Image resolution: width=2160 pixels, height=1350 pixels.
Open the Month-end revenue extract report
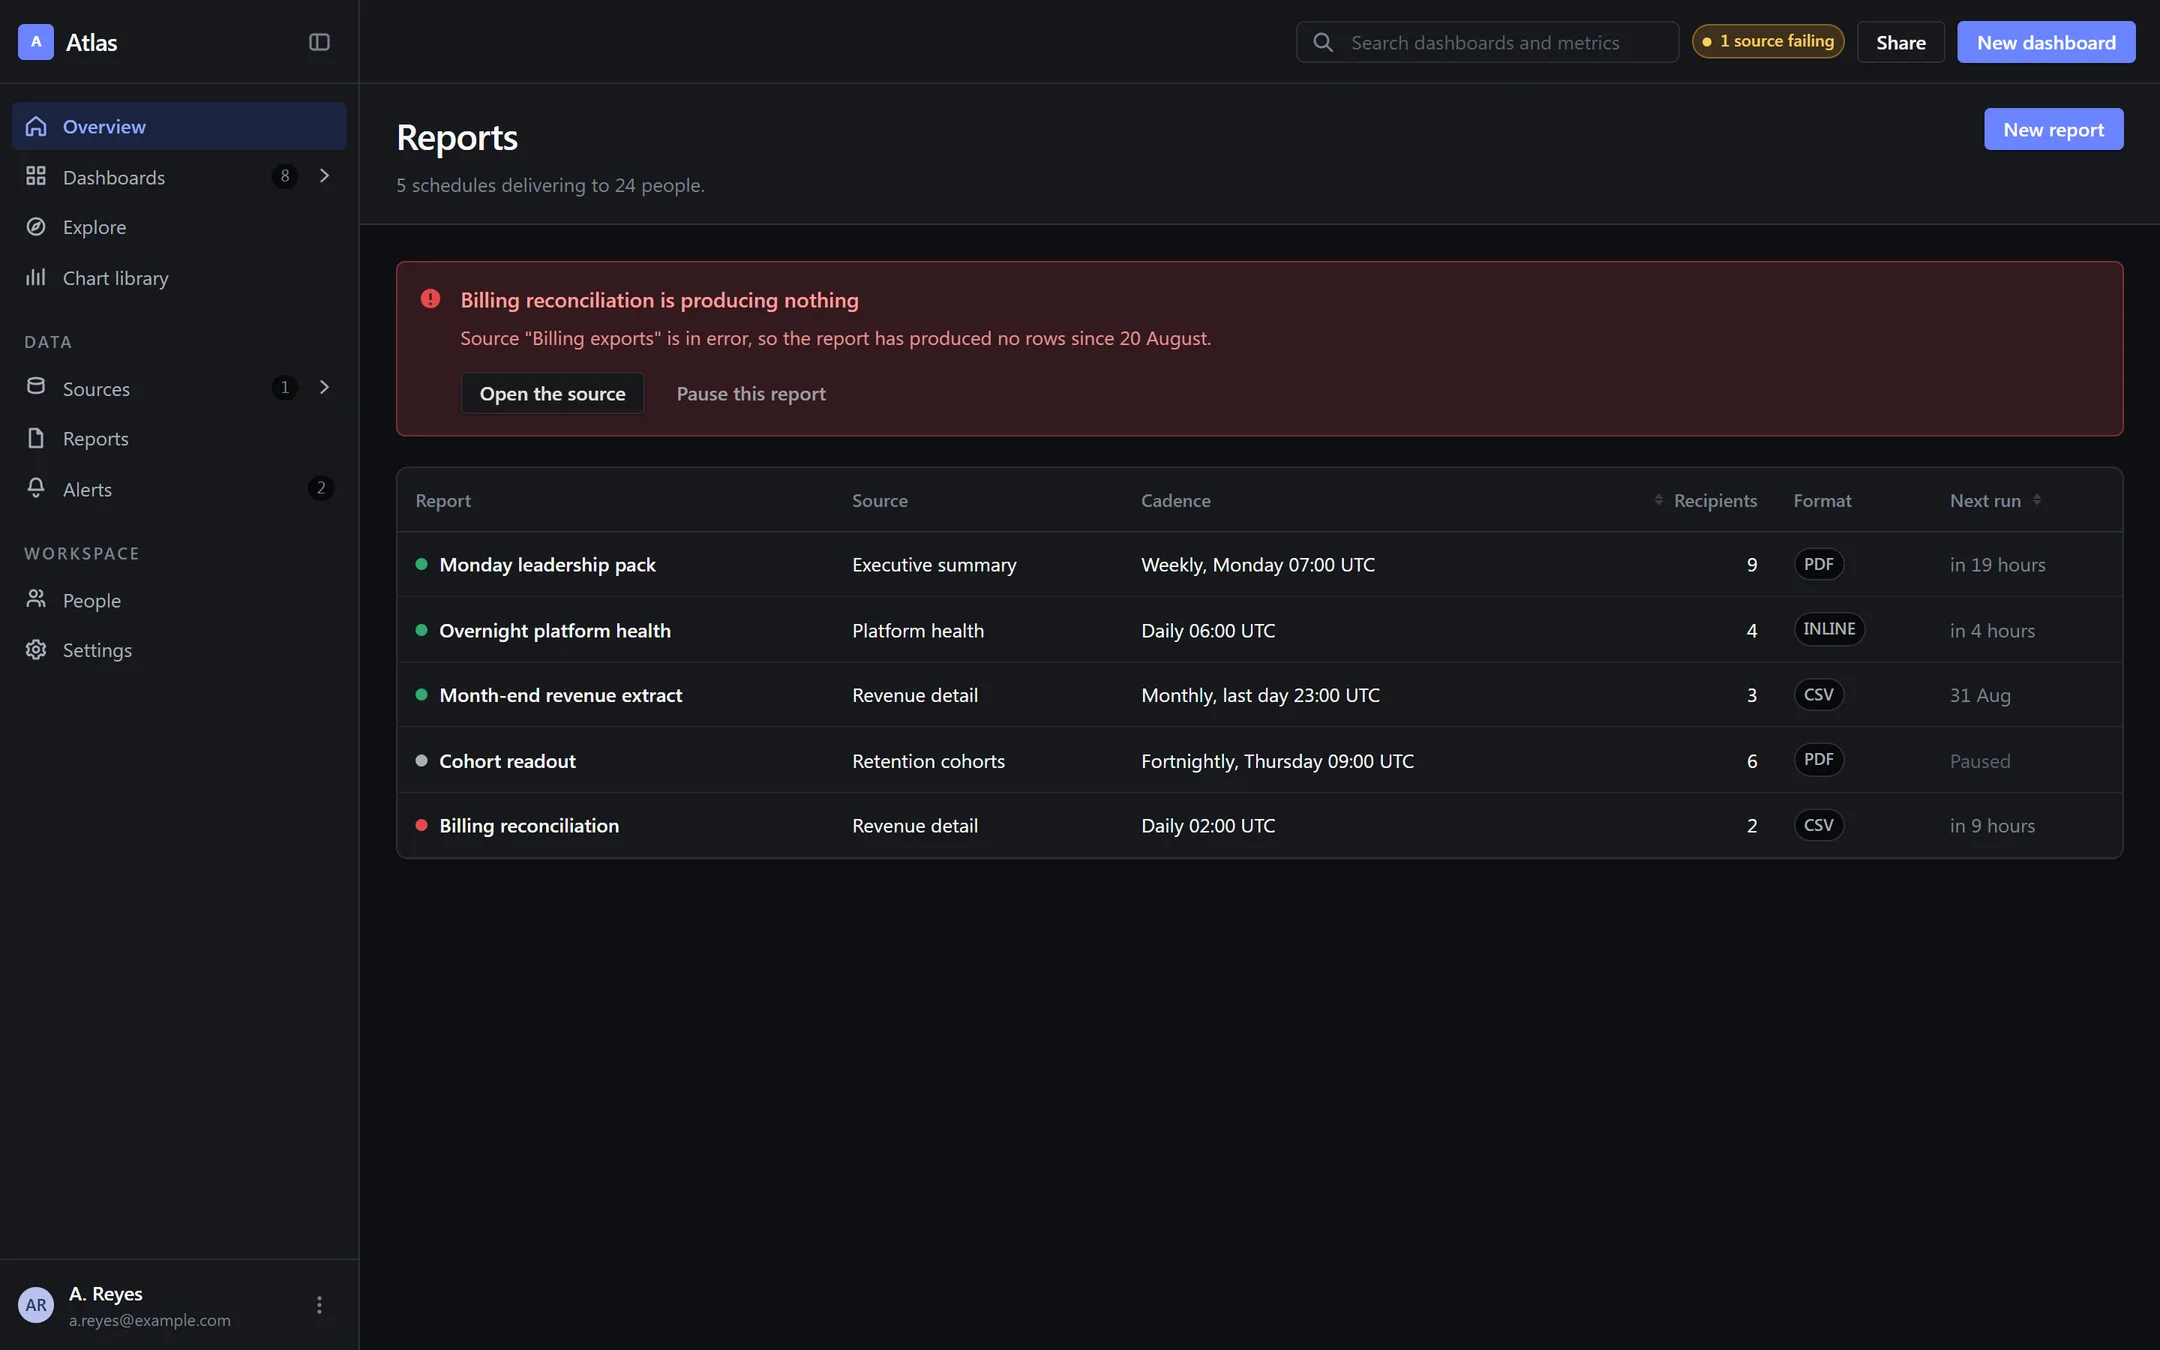561,695
